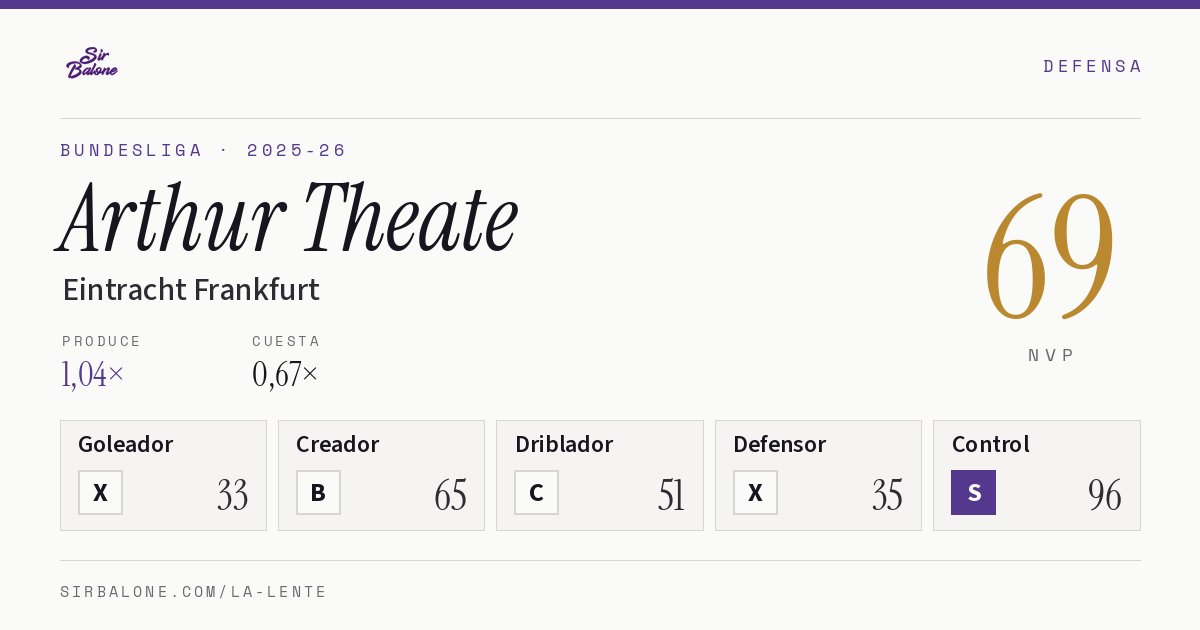The height and width of the screenshot is (630, 1200).
Task: Click the Control score 96
Action: pos(1105,495)
